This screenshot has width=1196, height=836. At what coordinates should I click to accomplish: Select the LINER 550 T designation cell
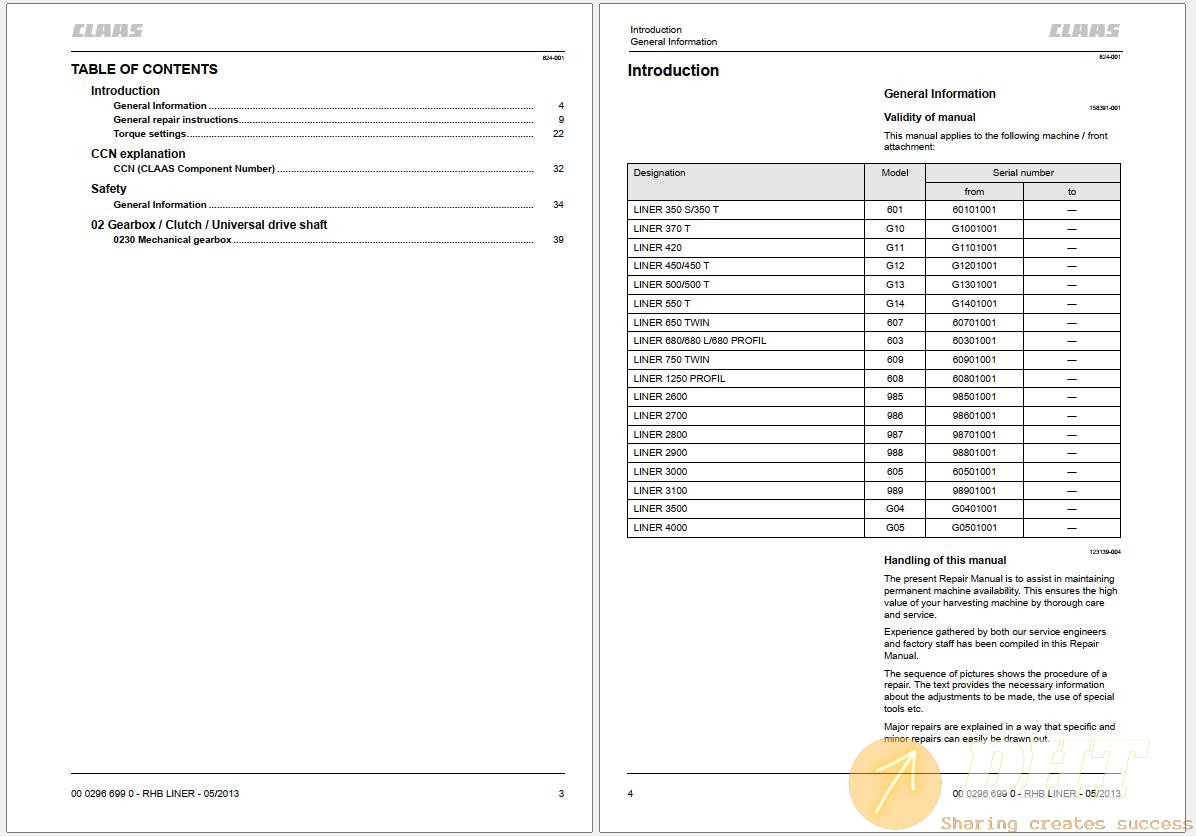point(746,303)
